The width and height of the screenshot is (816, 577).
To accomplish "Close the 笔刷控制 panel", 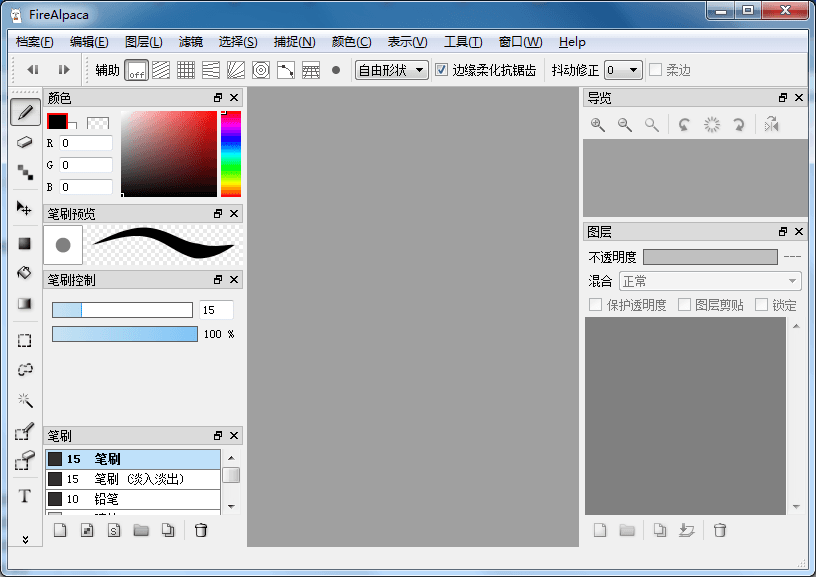I will [234, 279].
